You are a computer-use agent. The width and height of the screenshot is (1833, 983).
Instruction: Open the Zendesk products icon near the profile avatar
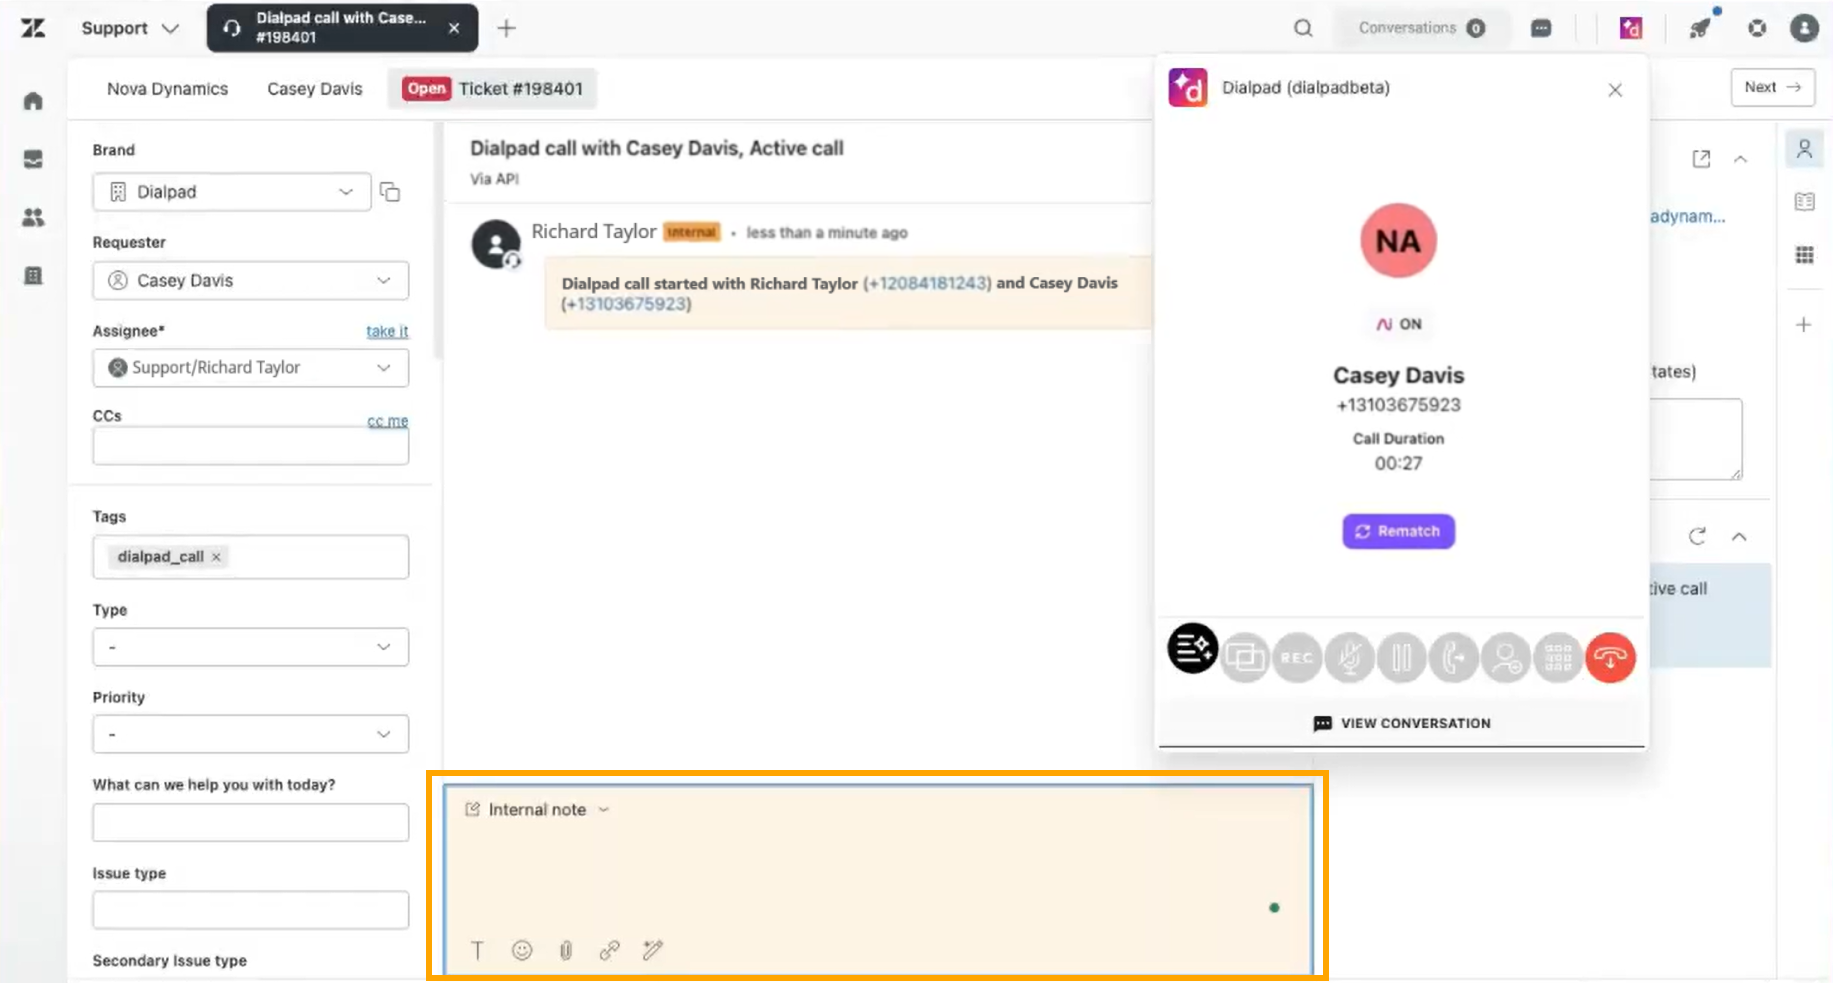(x=1757, y=28)
